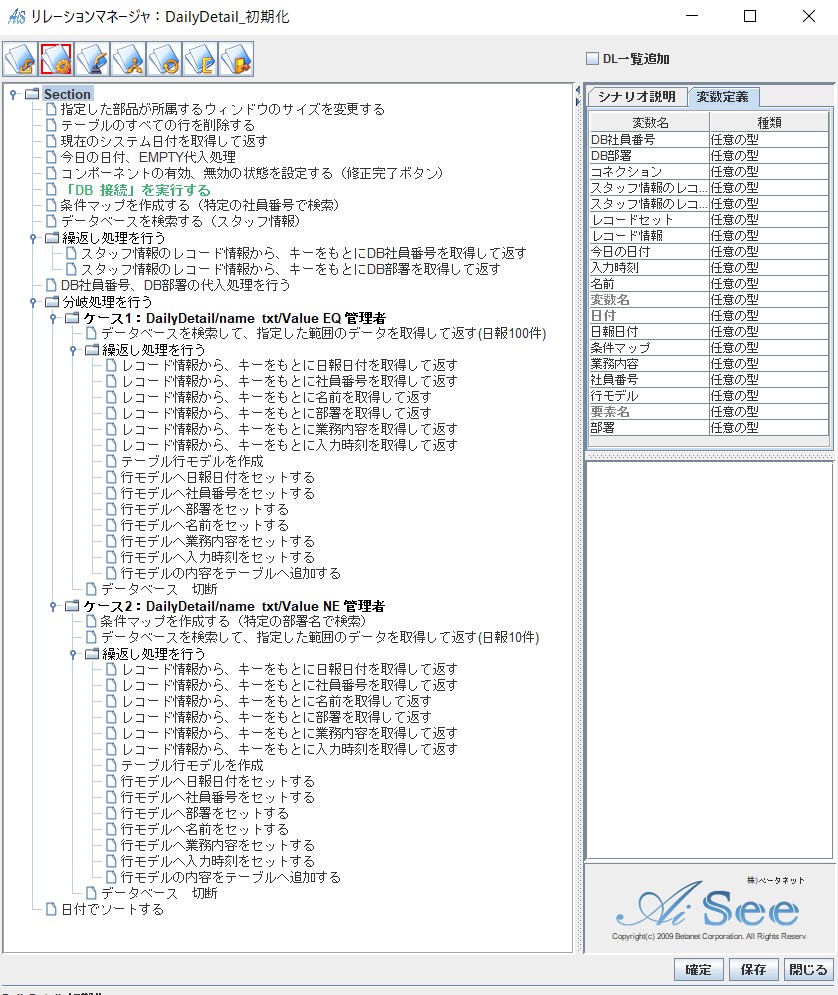Click the 閉じる button
This screenshot has height=995, width=838.
click(x=808, y=970)
